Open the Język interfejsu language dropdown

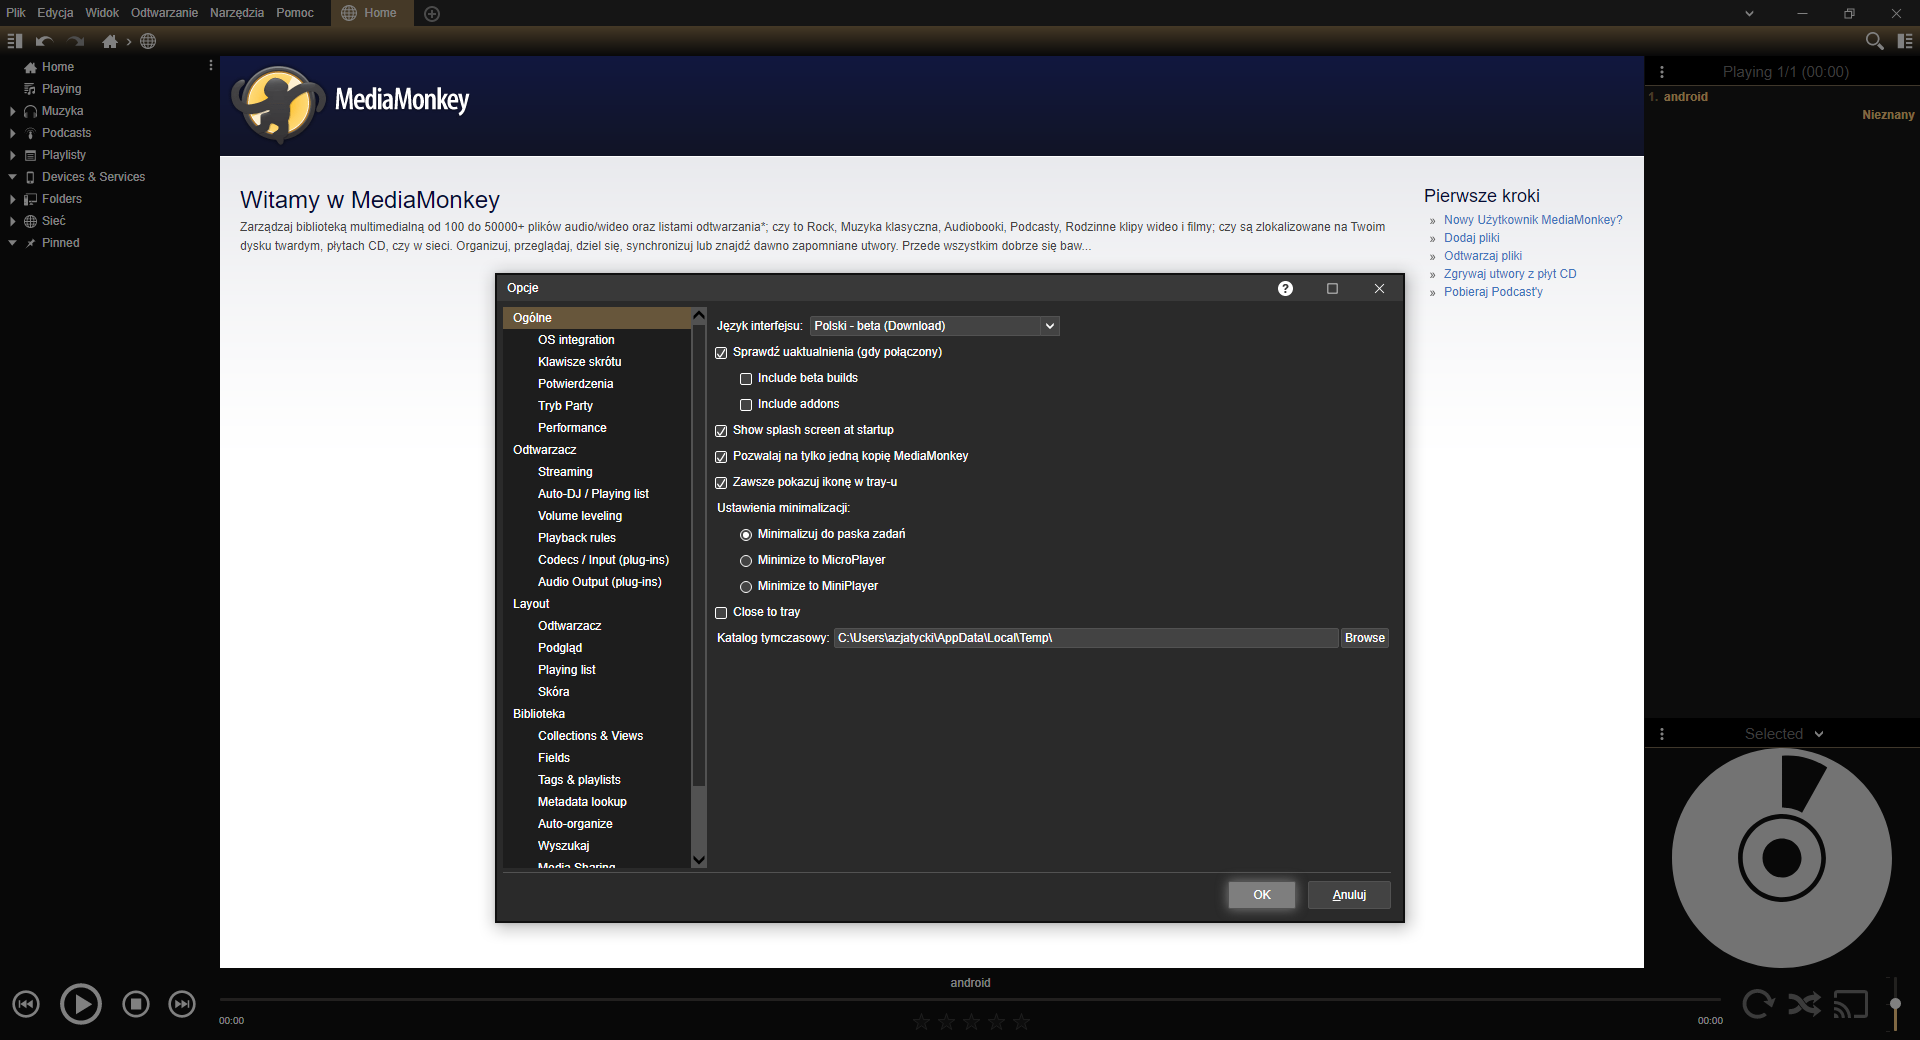click(934, 326)
